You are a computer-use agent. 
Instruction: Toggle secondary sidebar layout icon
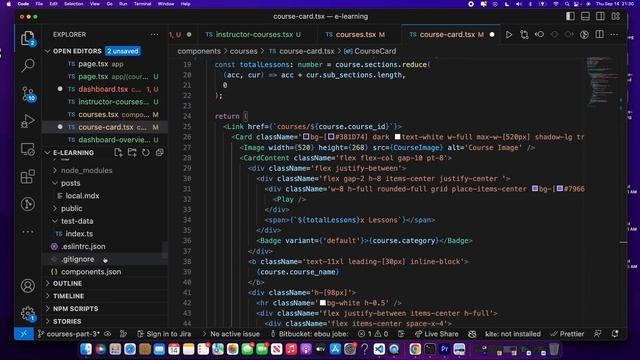pos(600,16)
